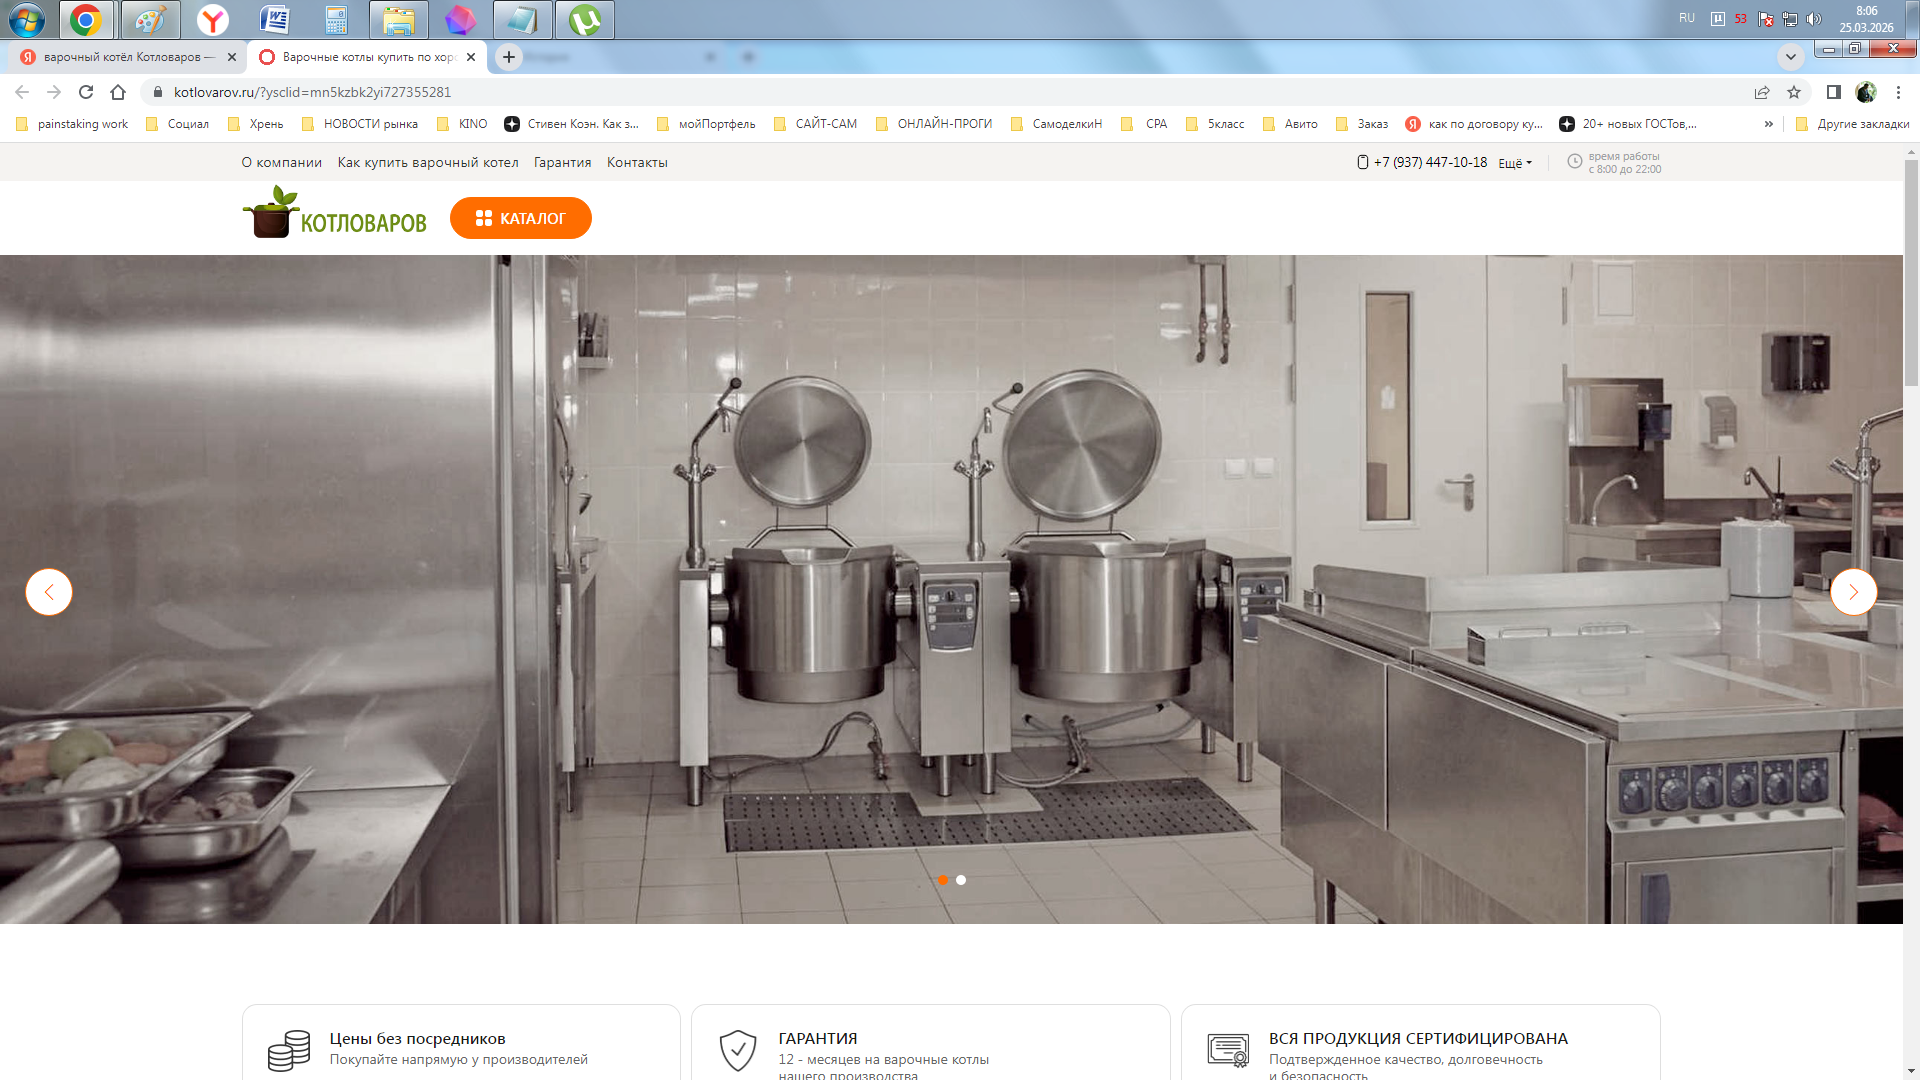The height and width of the screenshot is (1080, 1920).
Task: Click the share page icon in address bar
Action: coord(1762,92)
